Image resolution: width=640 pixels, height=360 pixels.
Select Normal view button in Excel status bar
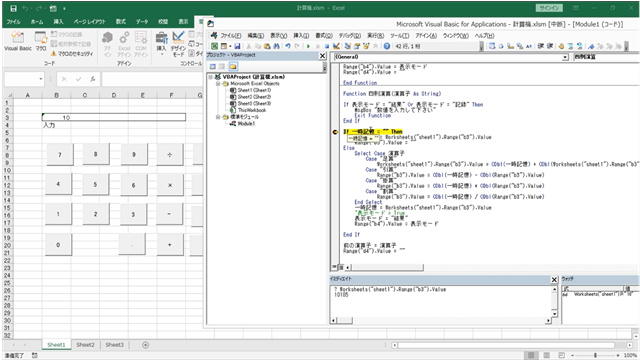[x=531, y=356]
